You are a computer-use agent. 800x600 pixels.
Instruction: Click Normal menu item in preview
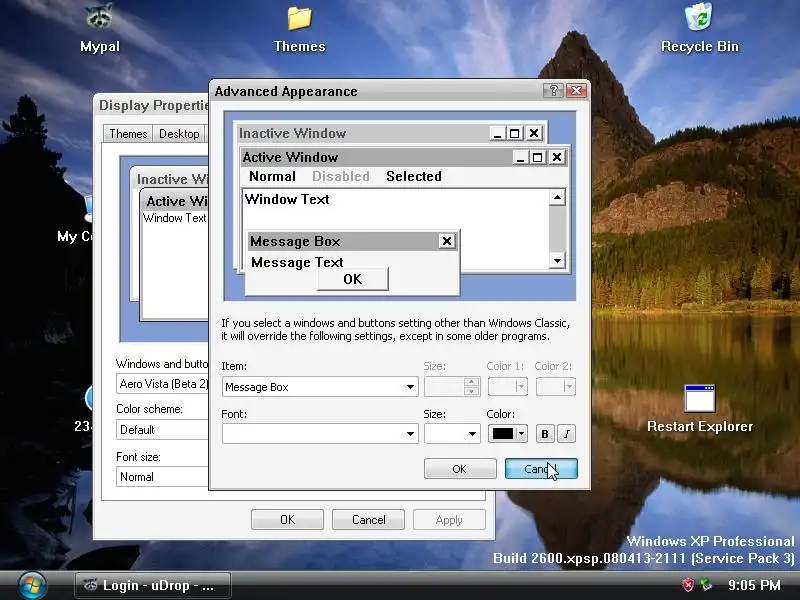pos(272,177)
